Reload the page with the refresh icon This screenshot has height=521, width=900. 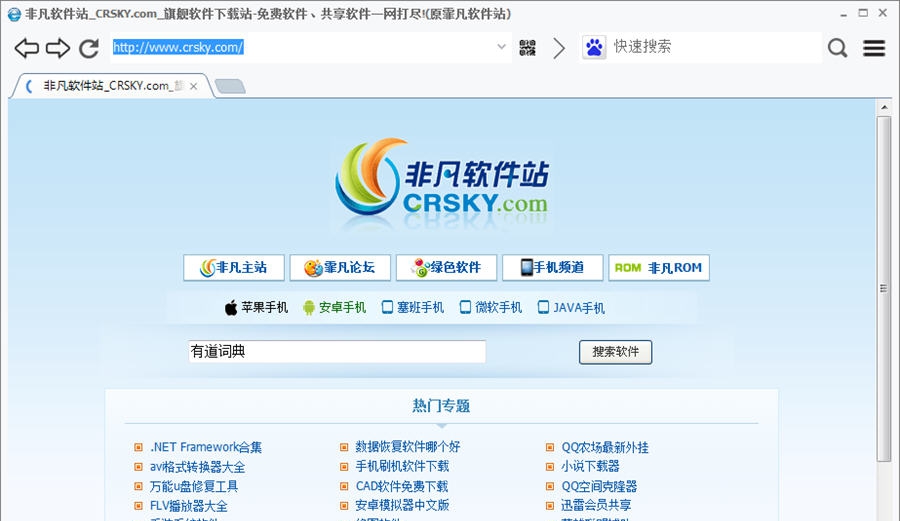pyautogui.click(x=89, y=48)
